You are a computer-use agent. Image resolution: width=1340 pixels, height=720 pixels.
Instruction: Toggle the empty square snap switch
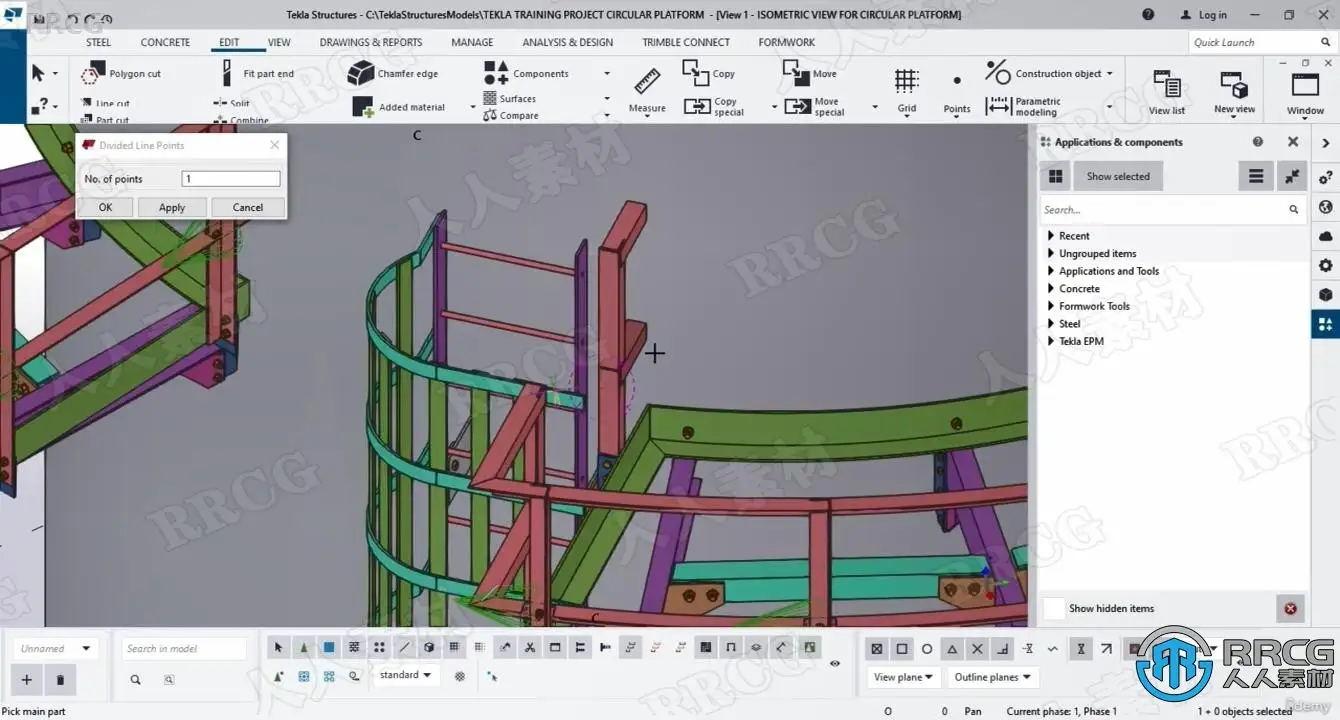click(902, 648)
